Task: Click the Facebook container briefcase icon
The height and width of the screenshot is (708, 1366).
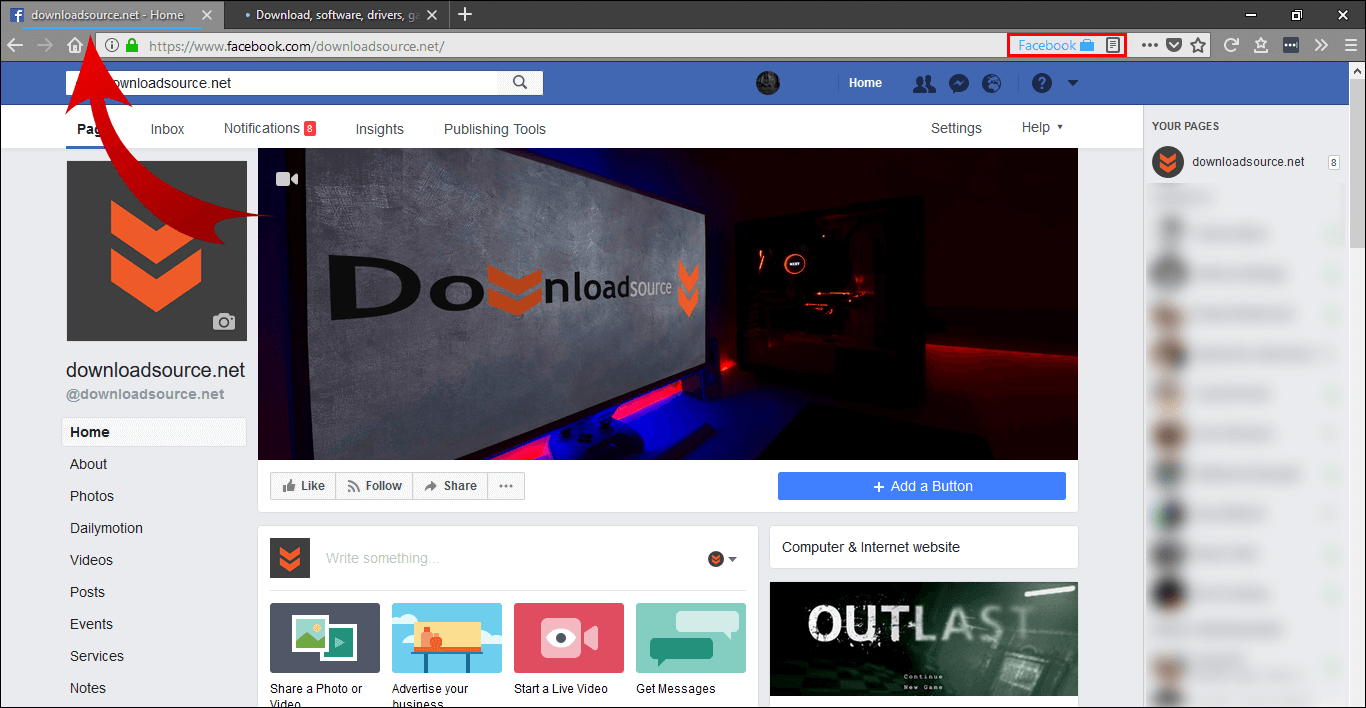Action: pyautogui.click(x=1087, y=45)
